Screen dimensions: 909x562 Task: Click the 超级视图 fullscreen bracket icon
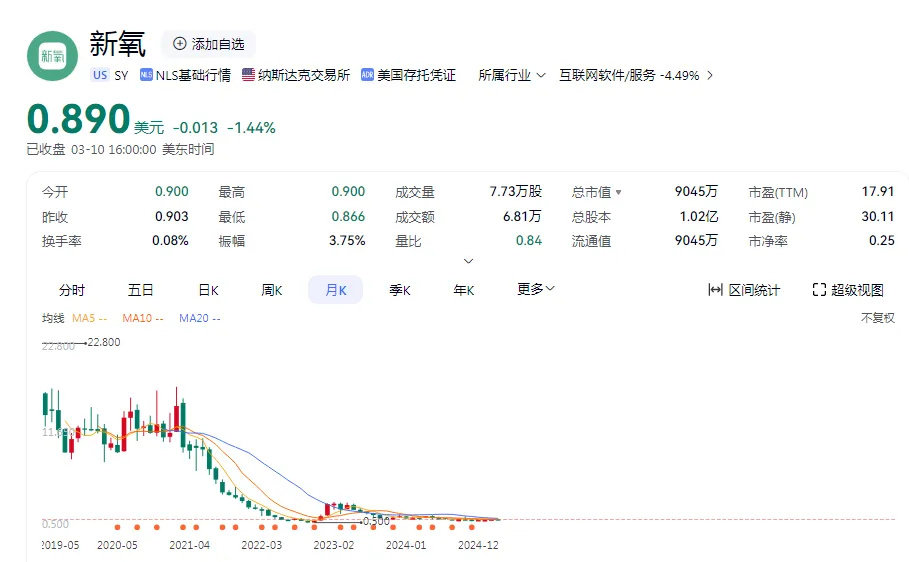tap(819, 289)
